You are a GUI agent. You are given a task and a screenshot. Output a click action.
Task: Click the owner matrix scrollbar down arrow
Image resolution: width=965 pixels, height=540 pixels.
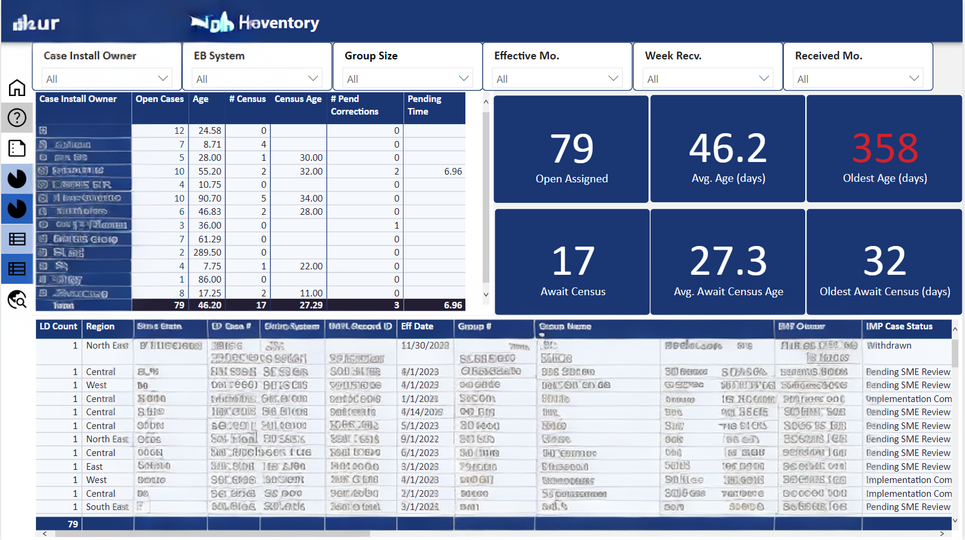pos(486,294)
